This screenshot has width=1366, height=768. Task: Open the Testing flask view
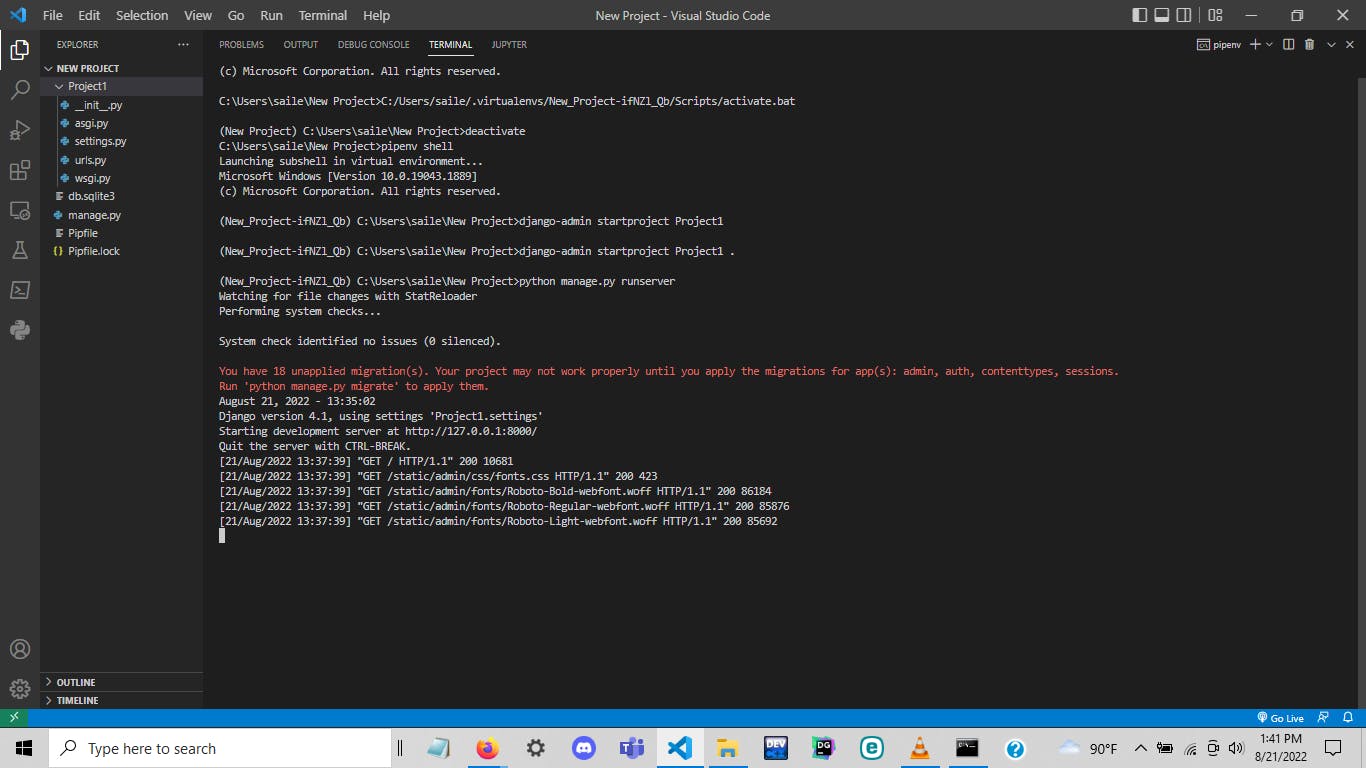(19, 250)
